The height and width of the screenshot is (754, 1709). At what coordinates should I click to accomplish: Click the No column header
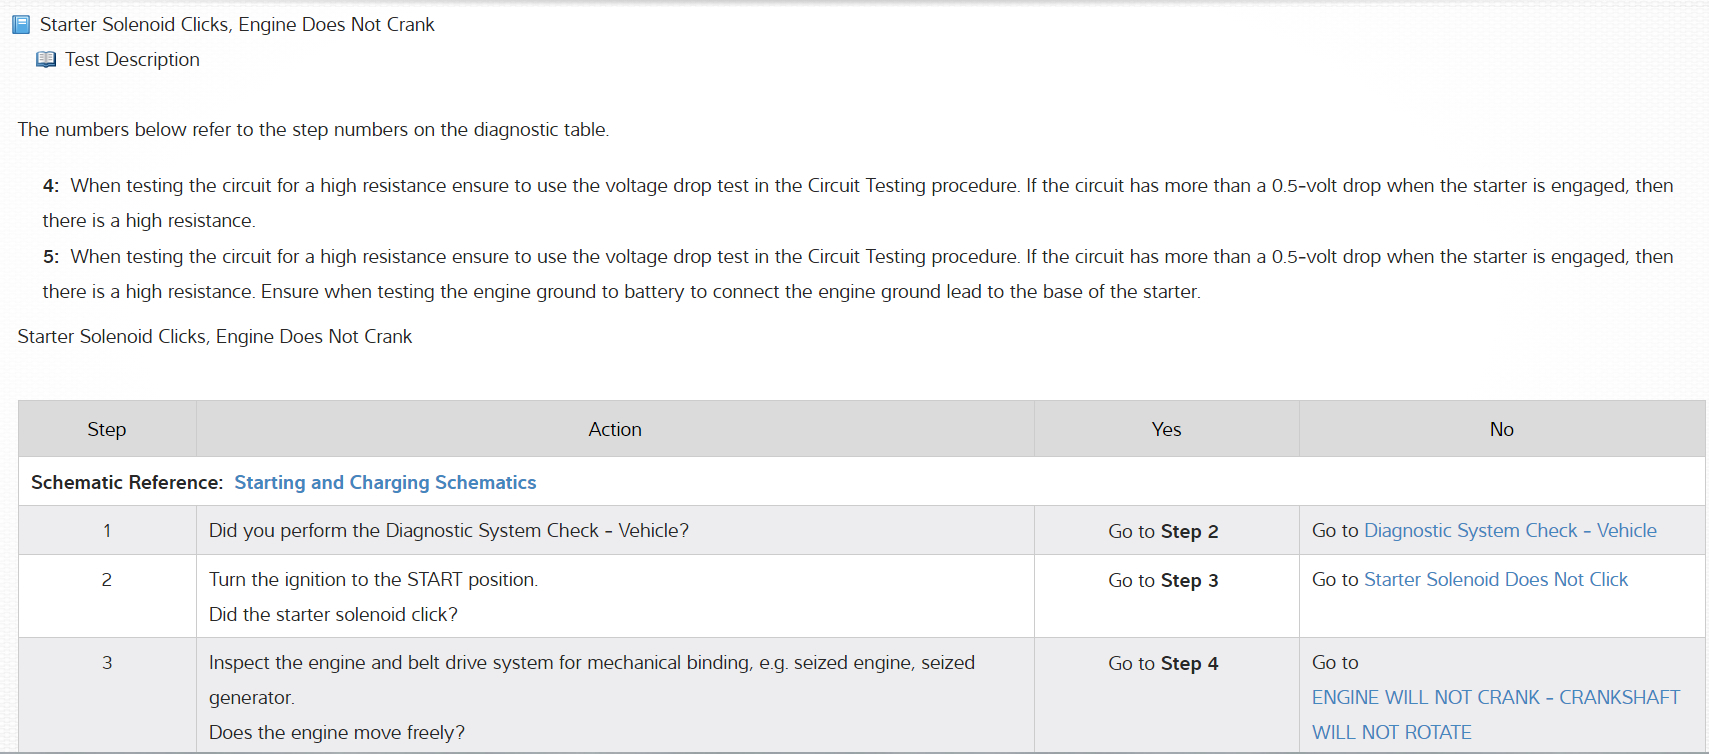tap(1501, 430)
